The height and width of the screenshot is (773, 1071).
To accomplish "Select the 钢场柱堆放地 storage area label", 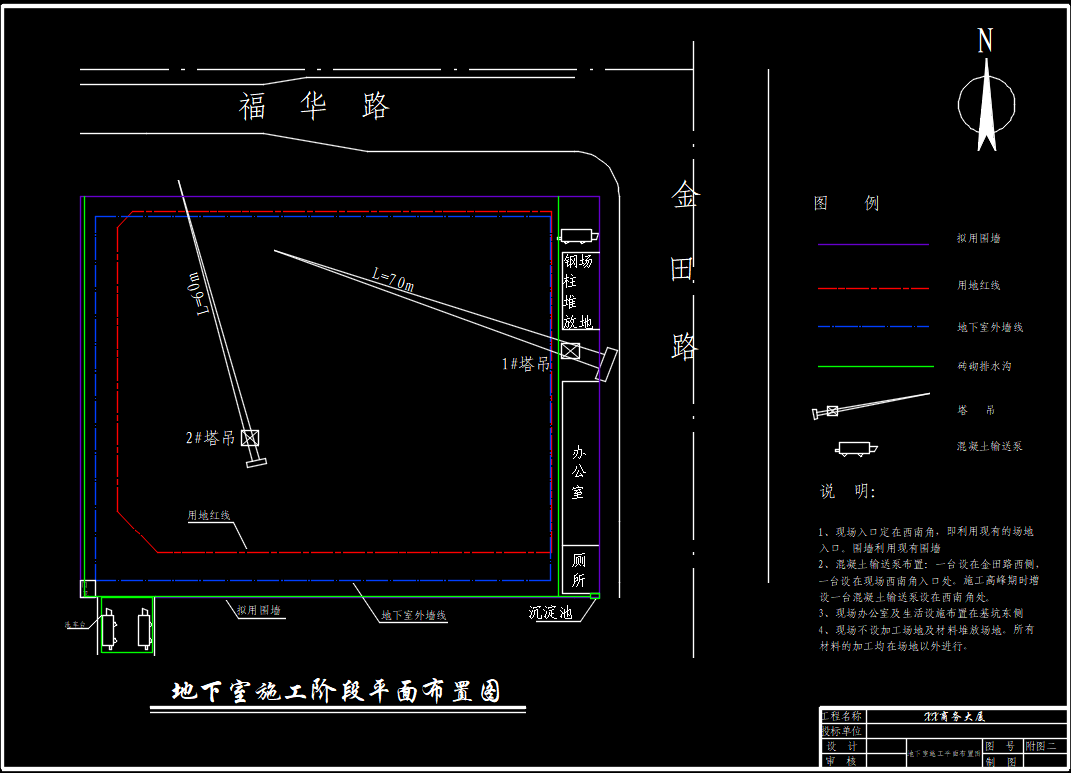I will 579,292.
